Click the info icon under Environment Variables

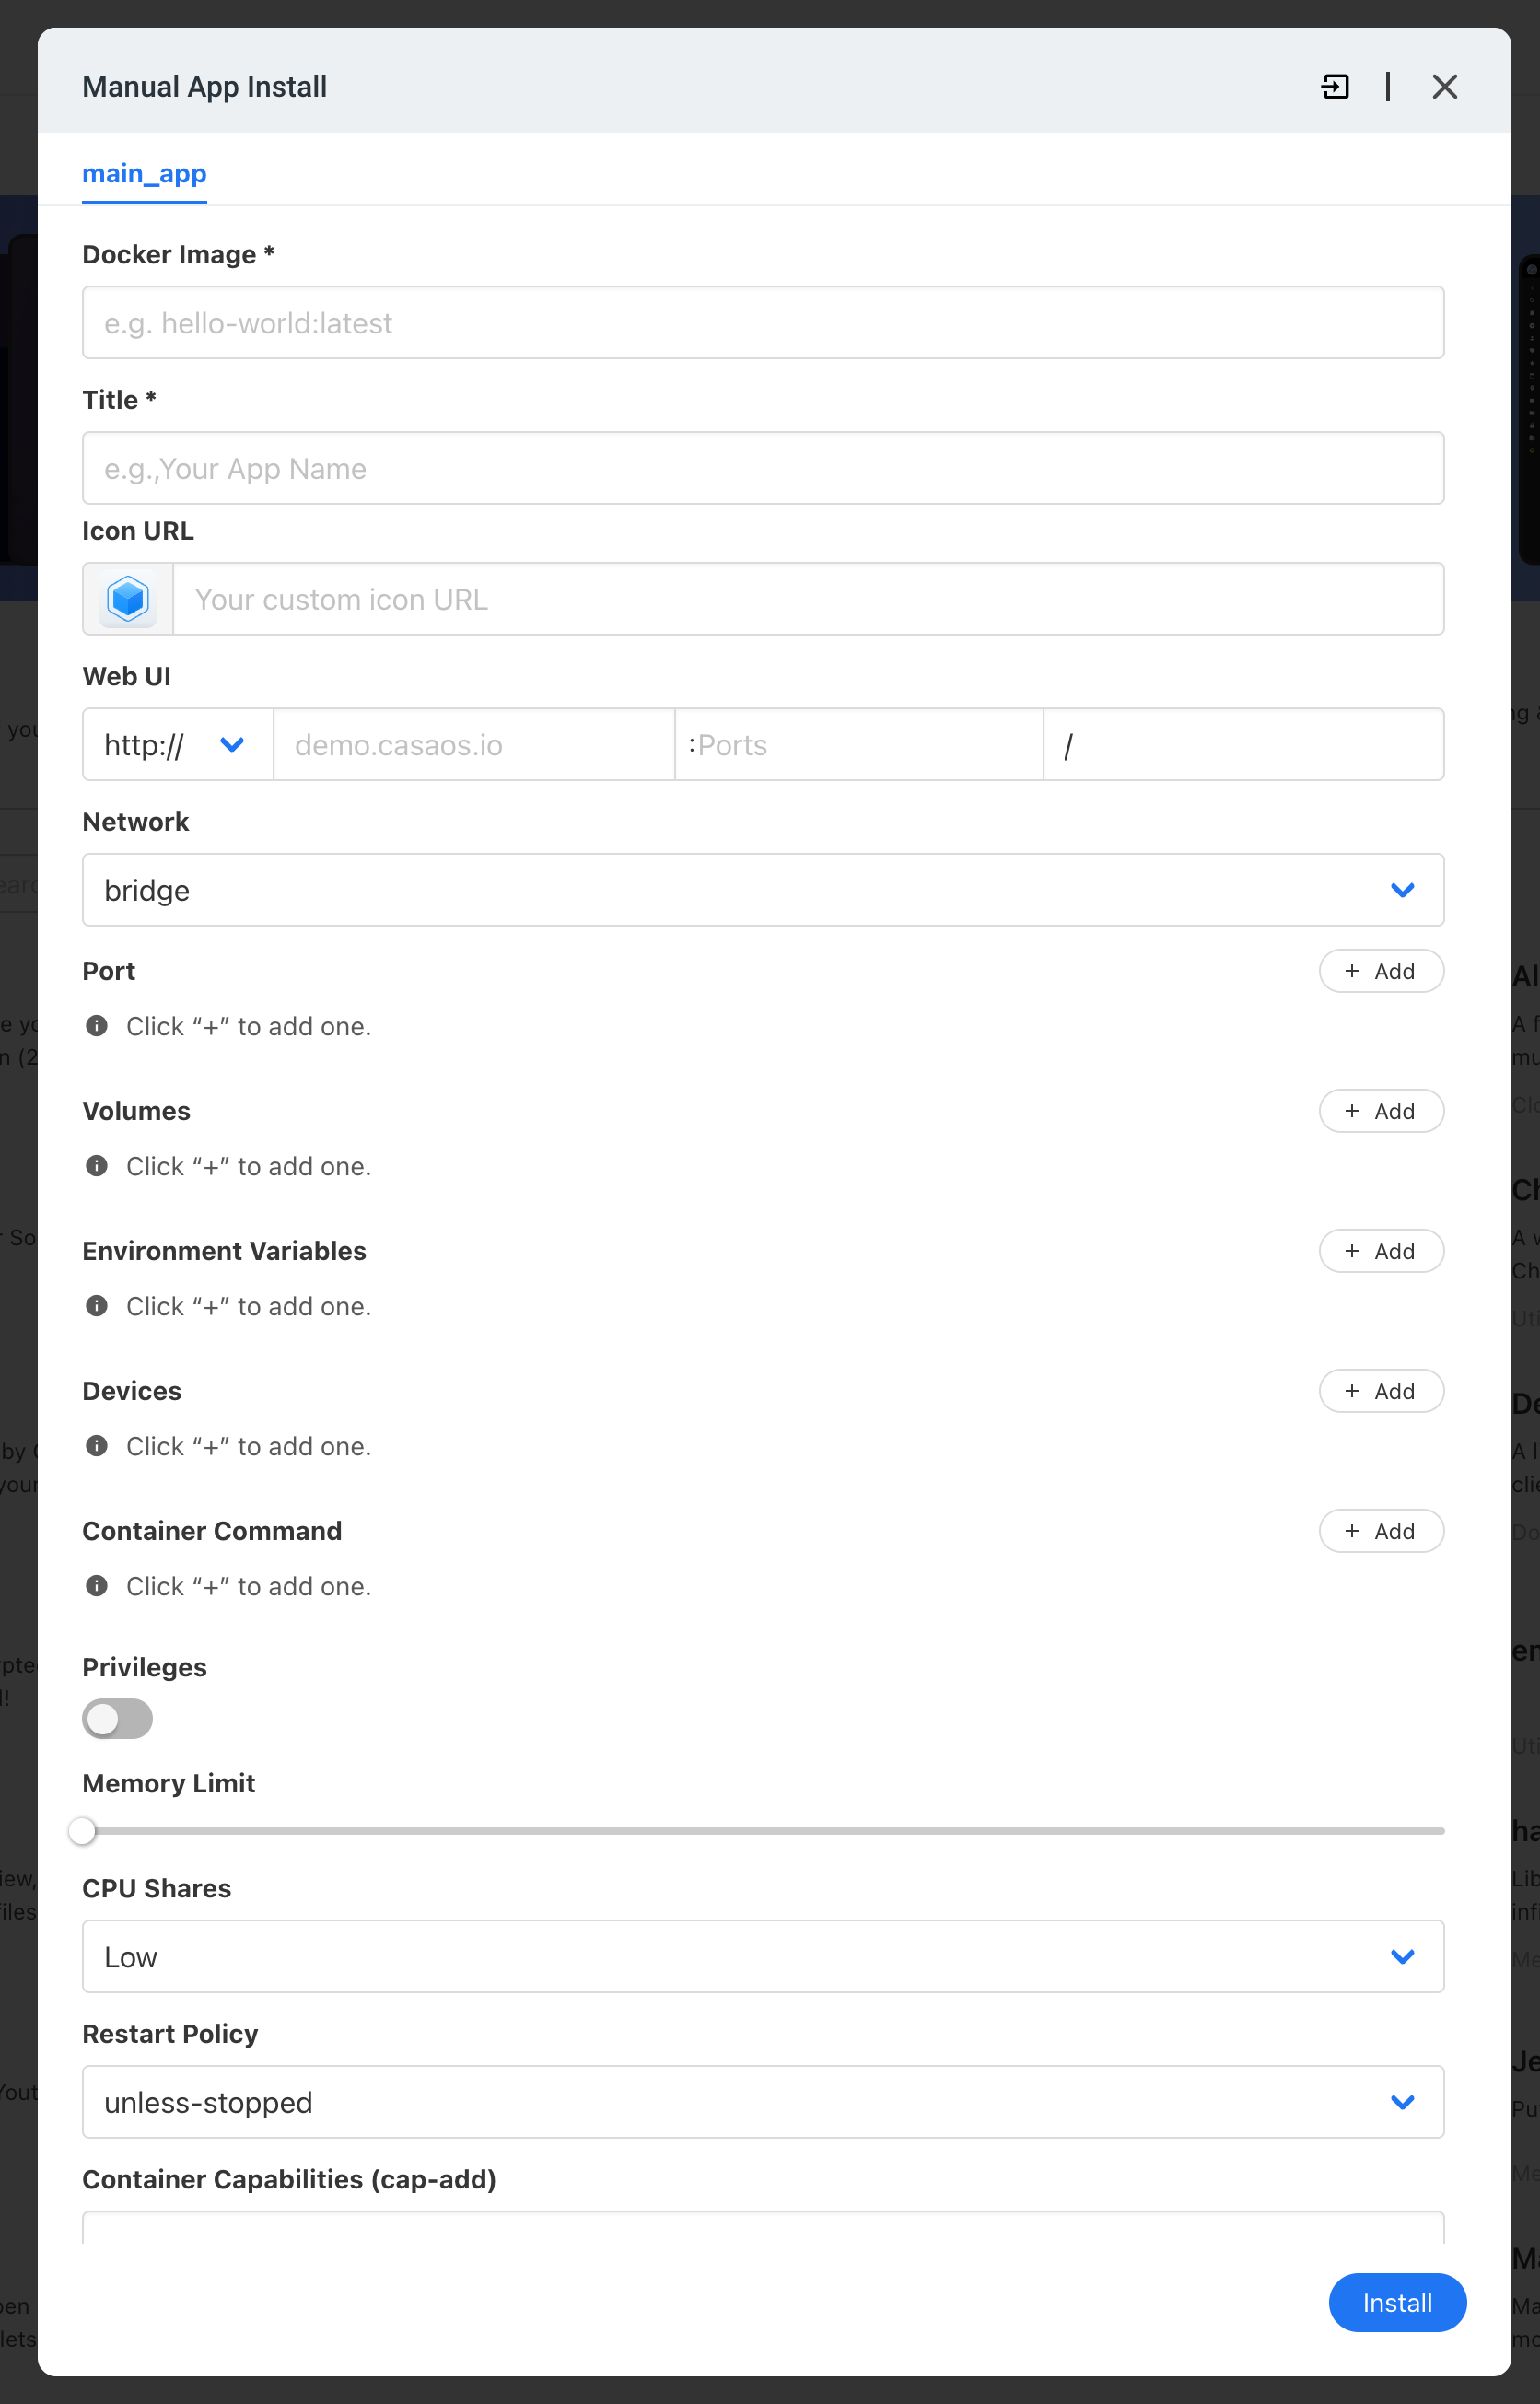(97, 1306)
